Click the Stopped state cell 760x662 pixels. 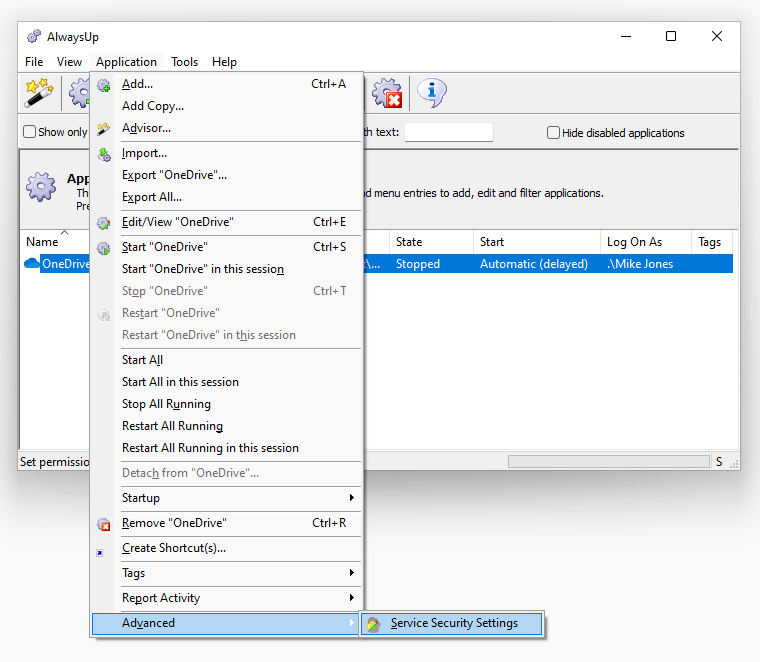418,264
